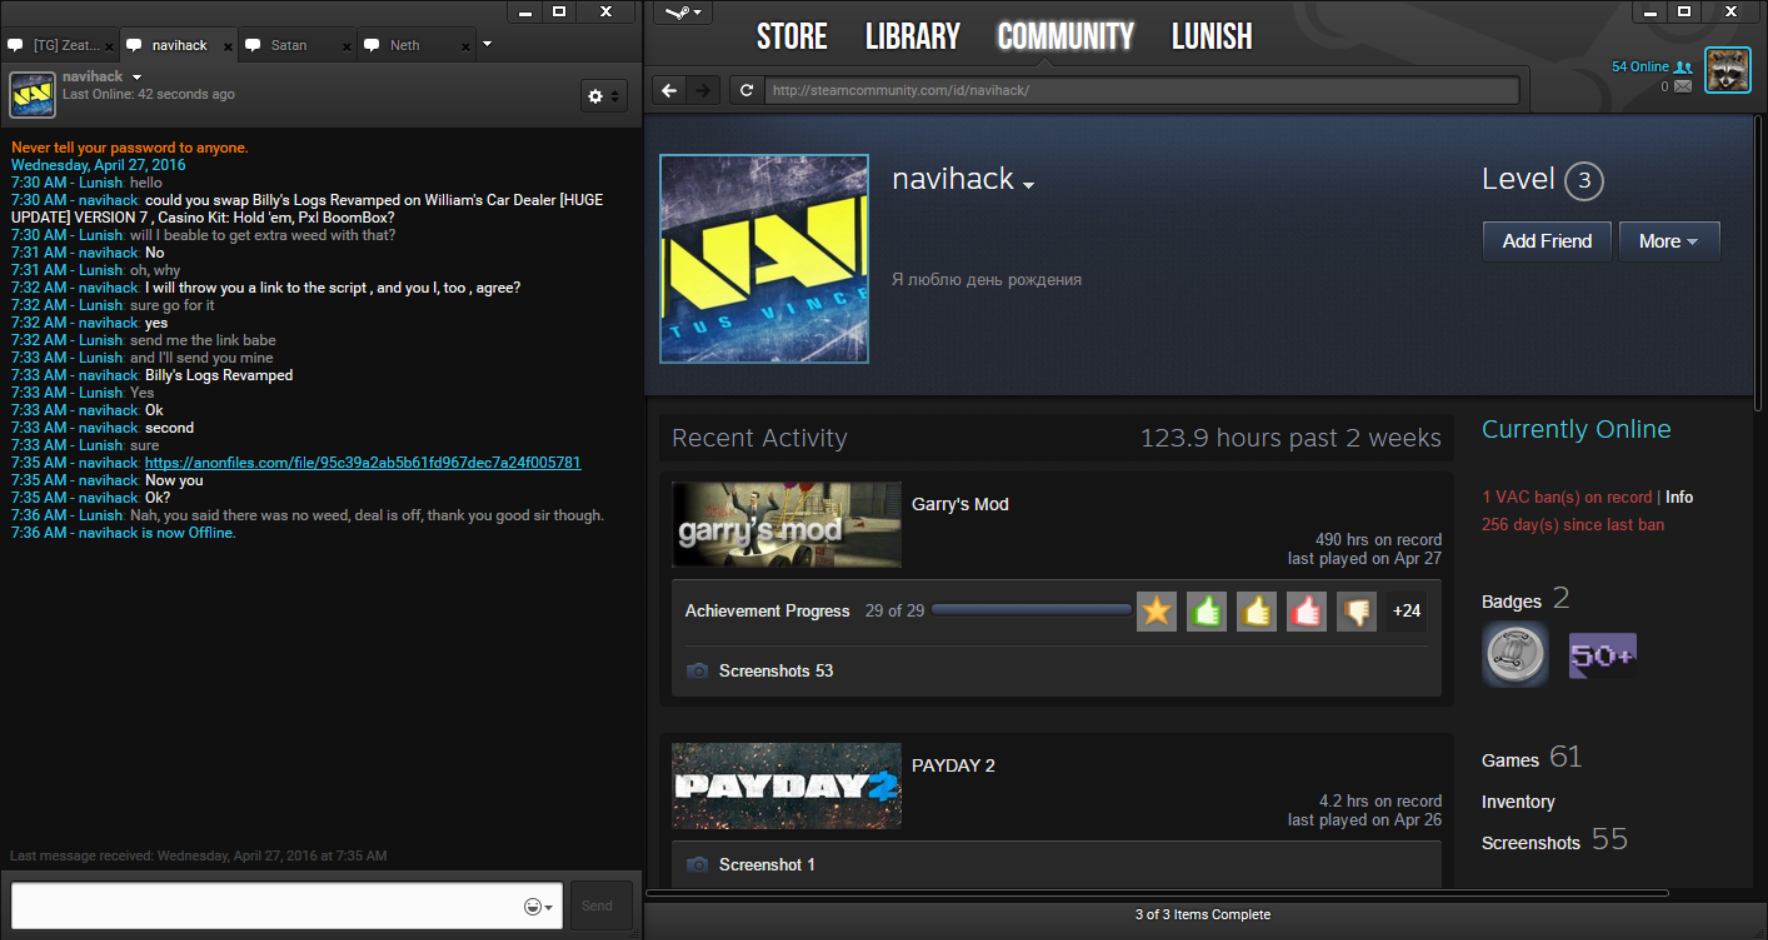Click the thumbs-down achievement icon

[x=1356, y=611]
